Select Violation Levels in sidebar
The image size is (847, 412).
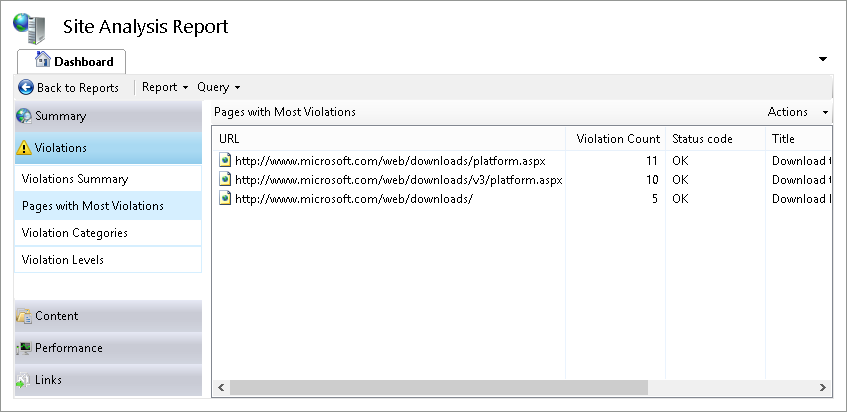[63, 260]
